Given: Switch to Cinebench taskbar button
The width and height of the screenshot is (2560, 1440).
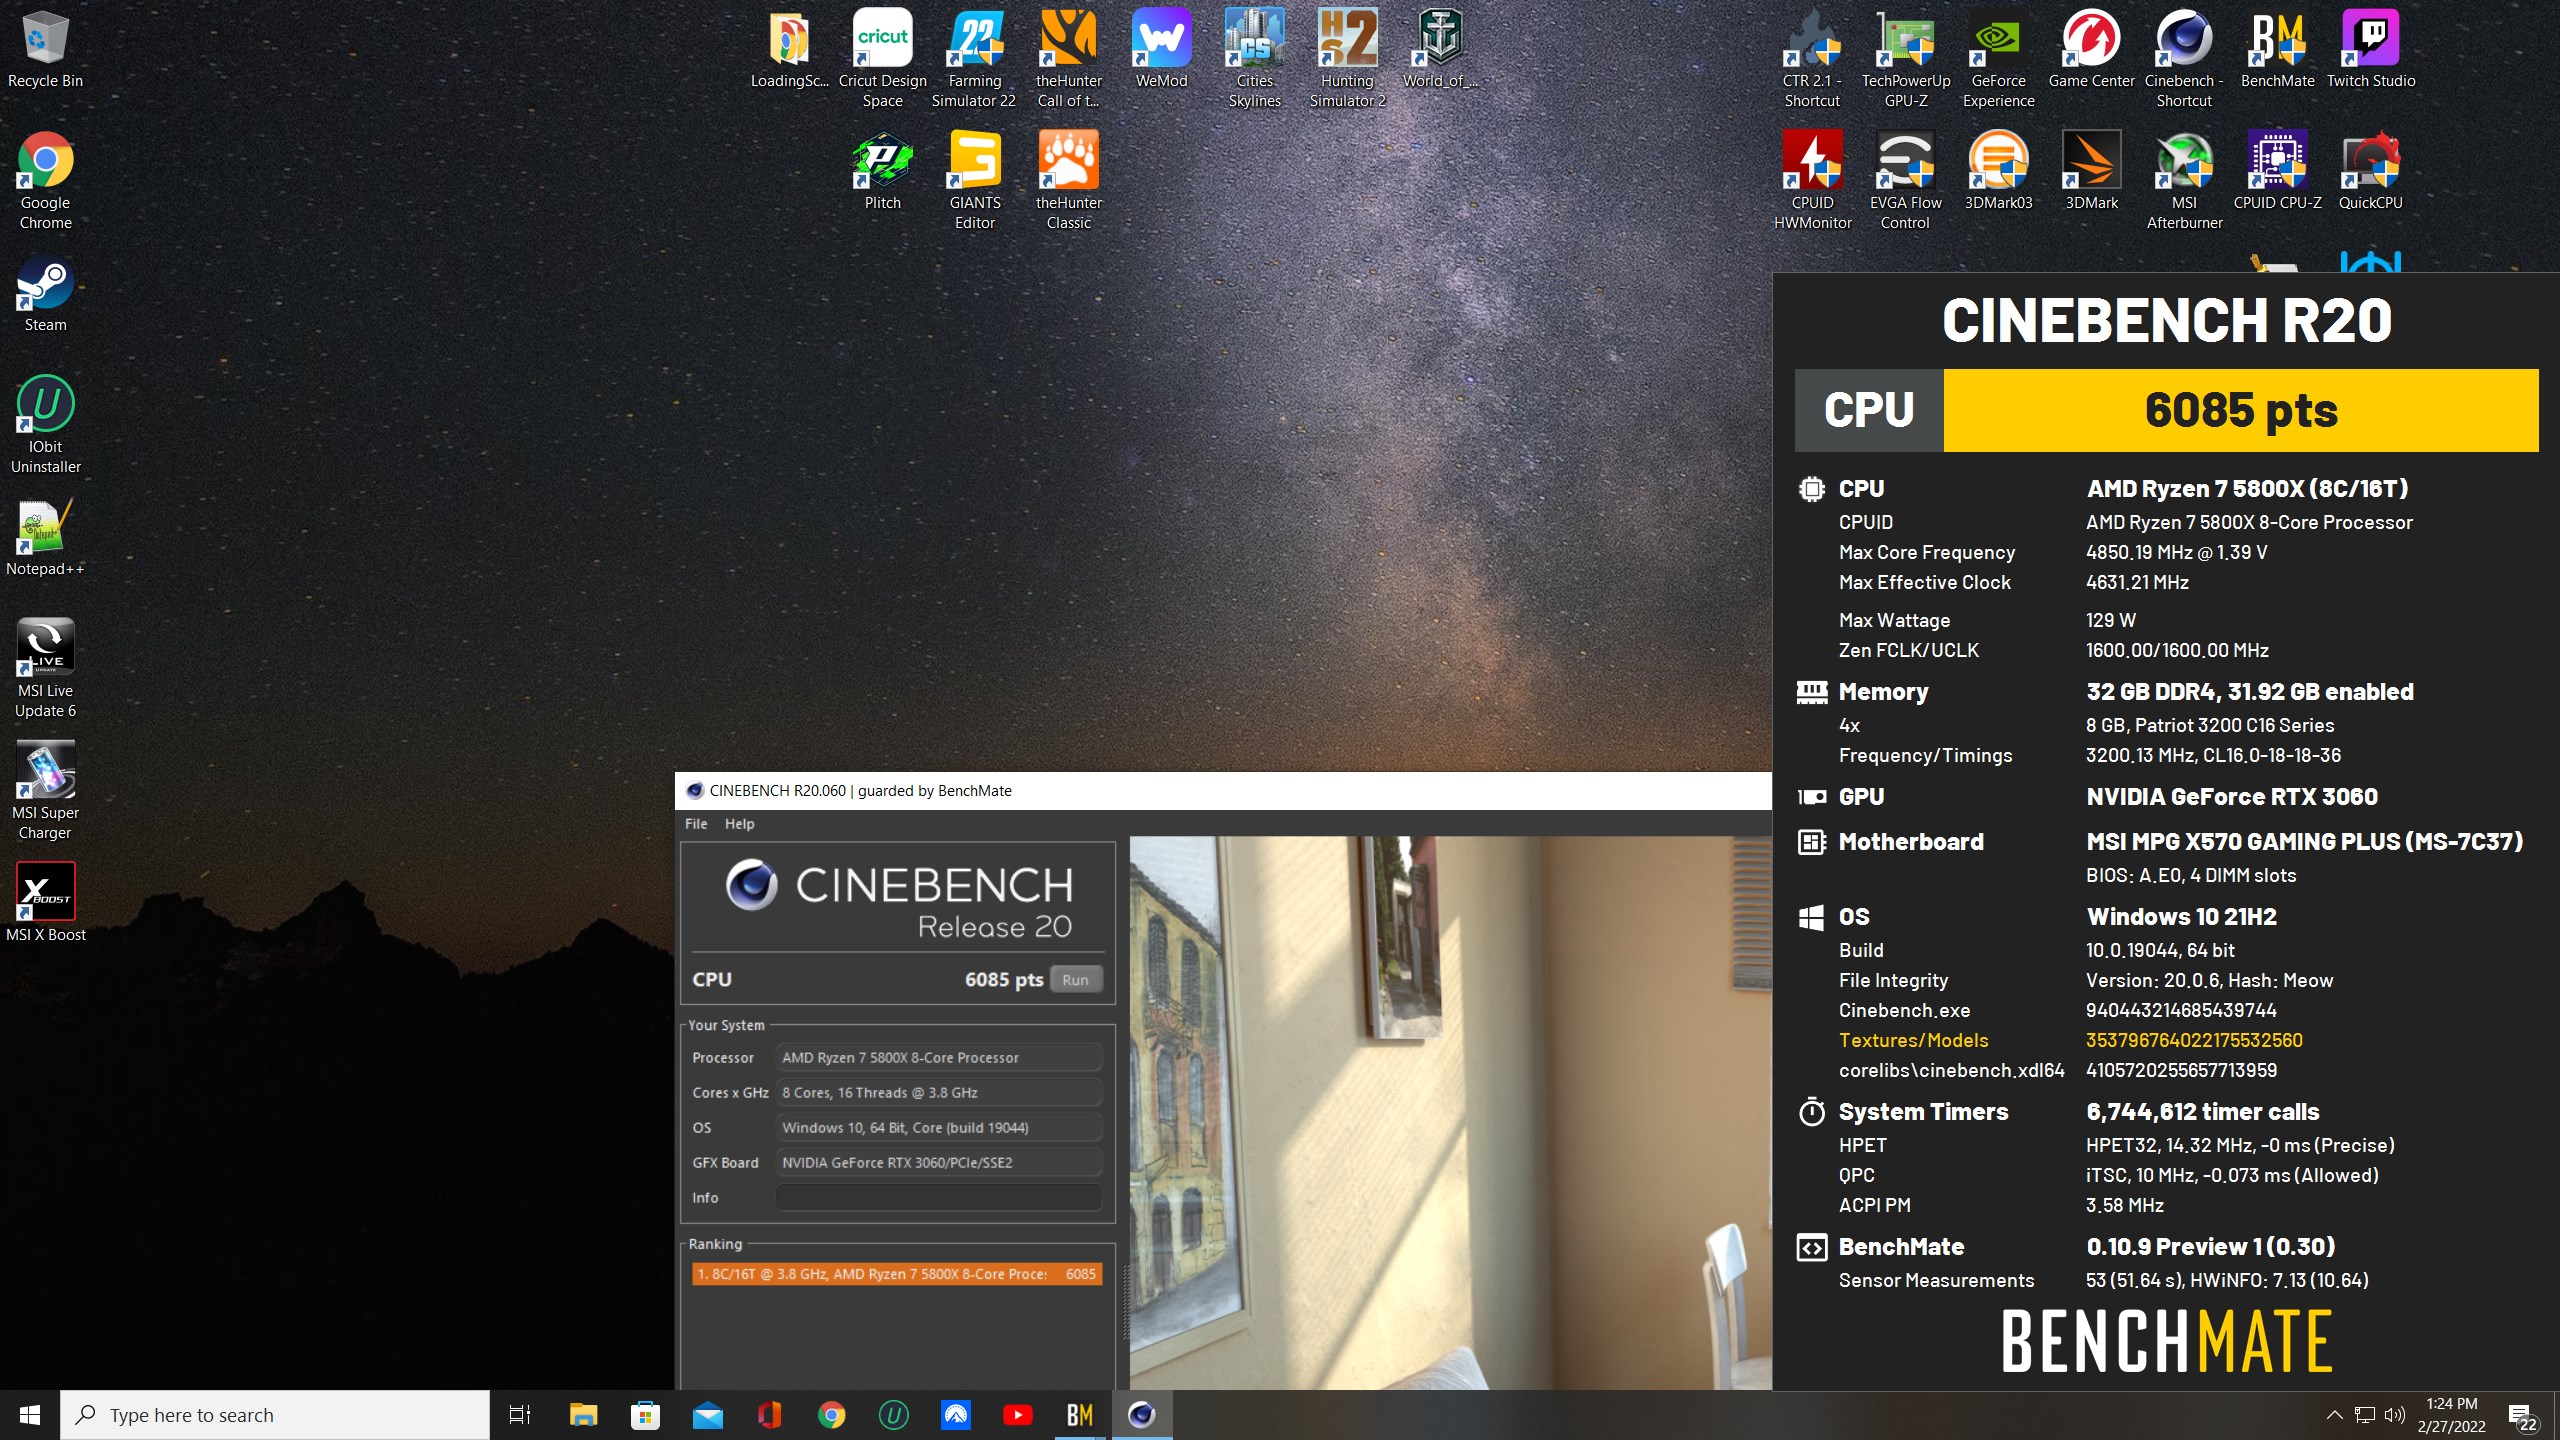Looking at the screenshot, I should click(x=1142, y=1415).
